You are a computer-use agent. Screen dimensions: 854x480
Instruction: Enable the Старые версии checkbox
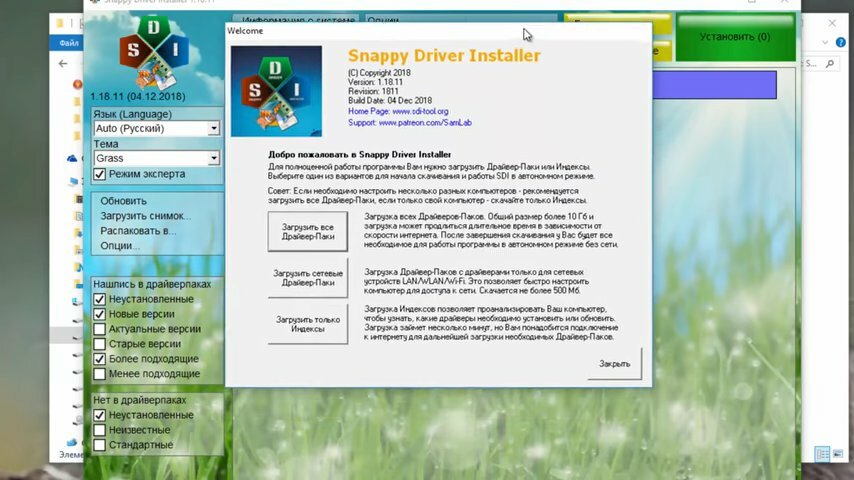[99, 344]
